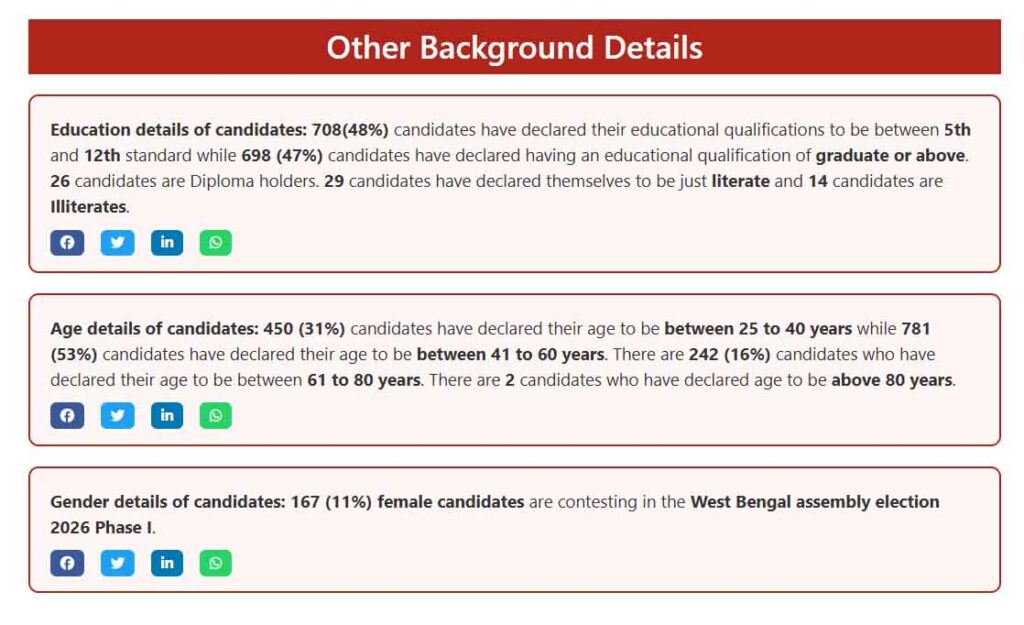Post Age details to LinkedIn

[167, 415]
